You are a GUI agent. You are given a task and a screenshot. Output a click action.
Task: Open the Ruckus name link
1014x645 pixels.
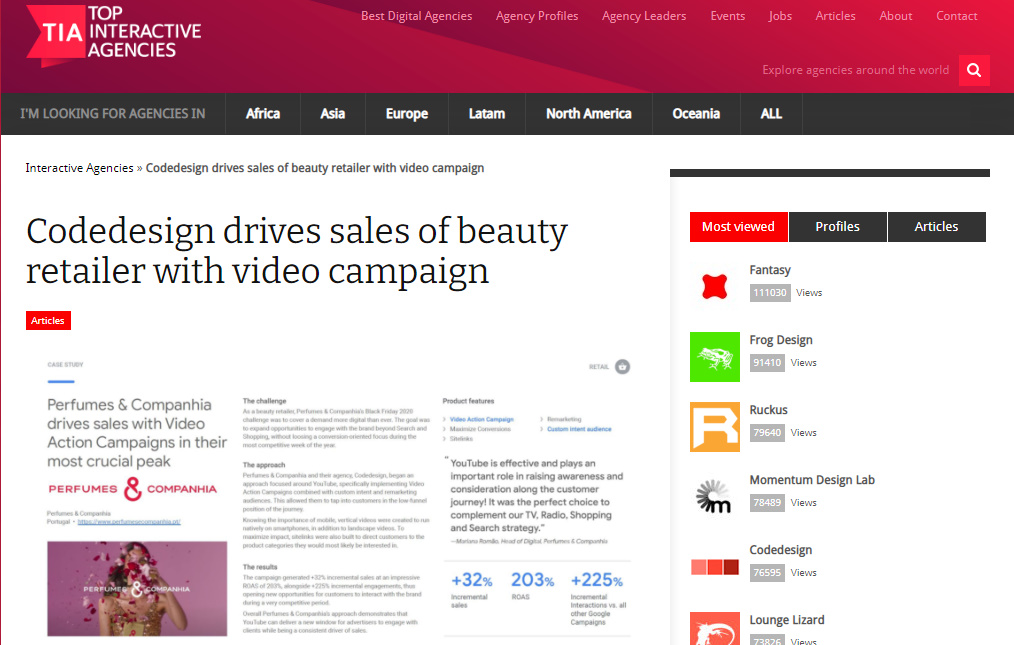(x=768, y=410)
